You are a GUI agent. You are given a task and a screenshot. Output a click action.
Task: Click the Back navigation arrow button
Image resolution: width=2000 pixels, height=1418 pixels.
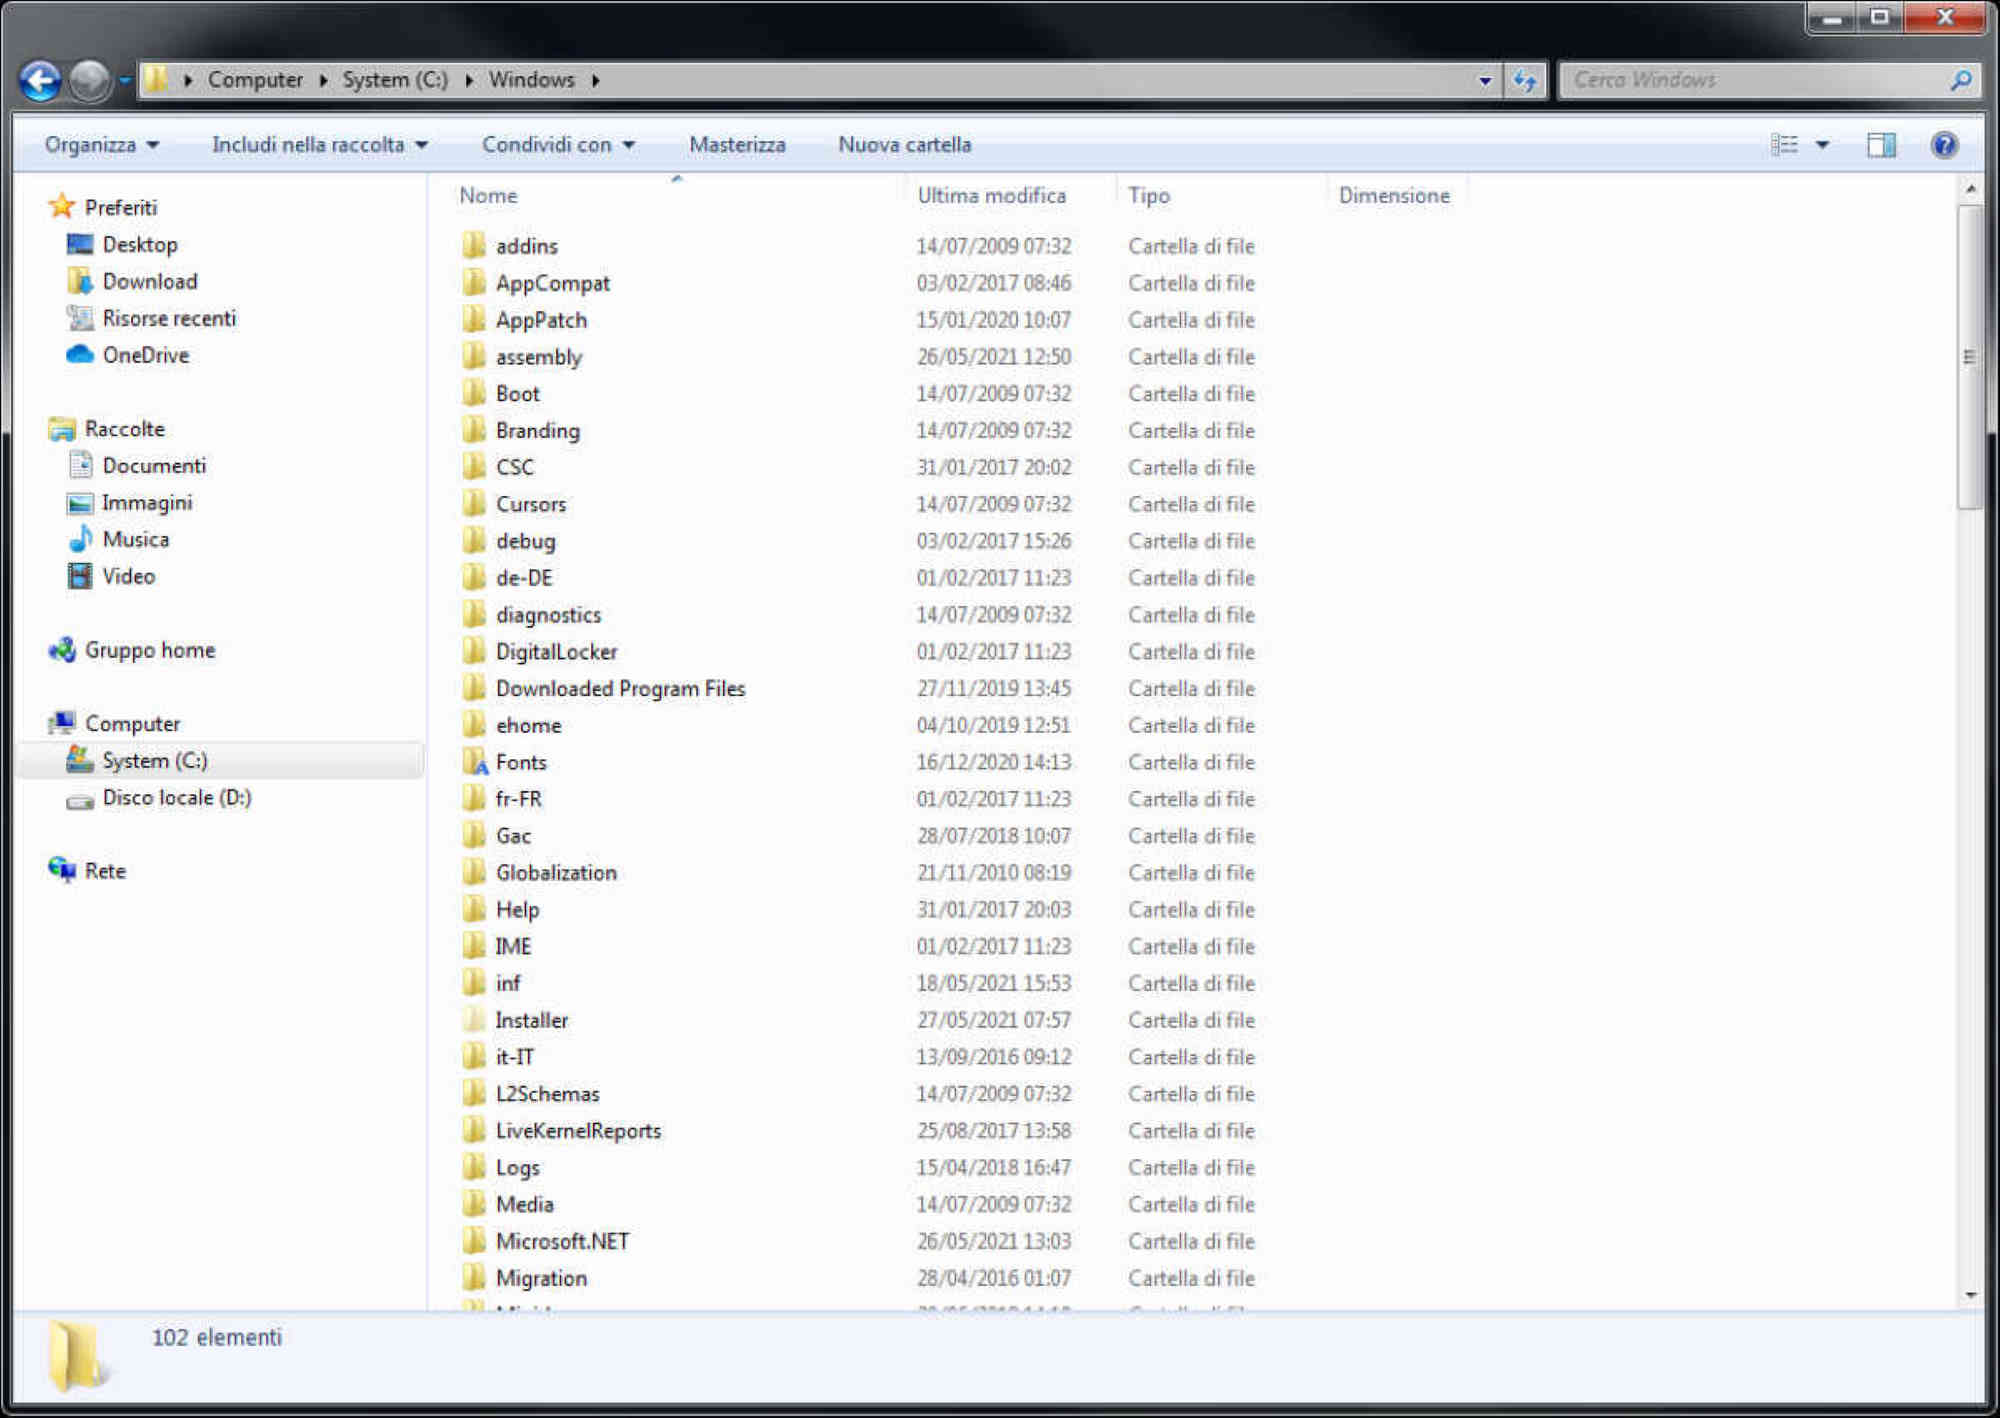40,81
